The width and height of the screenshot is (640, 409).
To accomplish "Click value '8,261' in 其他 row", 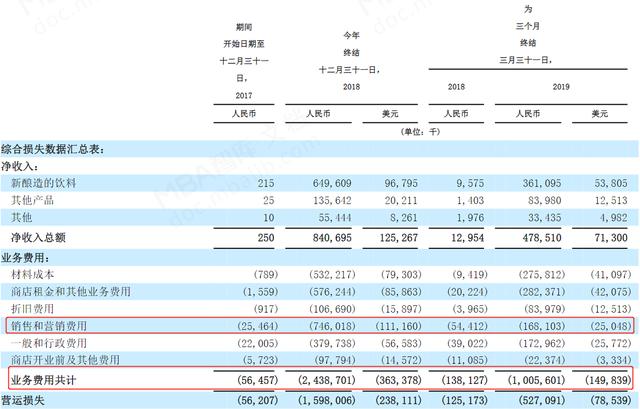I will click(404, 218).
